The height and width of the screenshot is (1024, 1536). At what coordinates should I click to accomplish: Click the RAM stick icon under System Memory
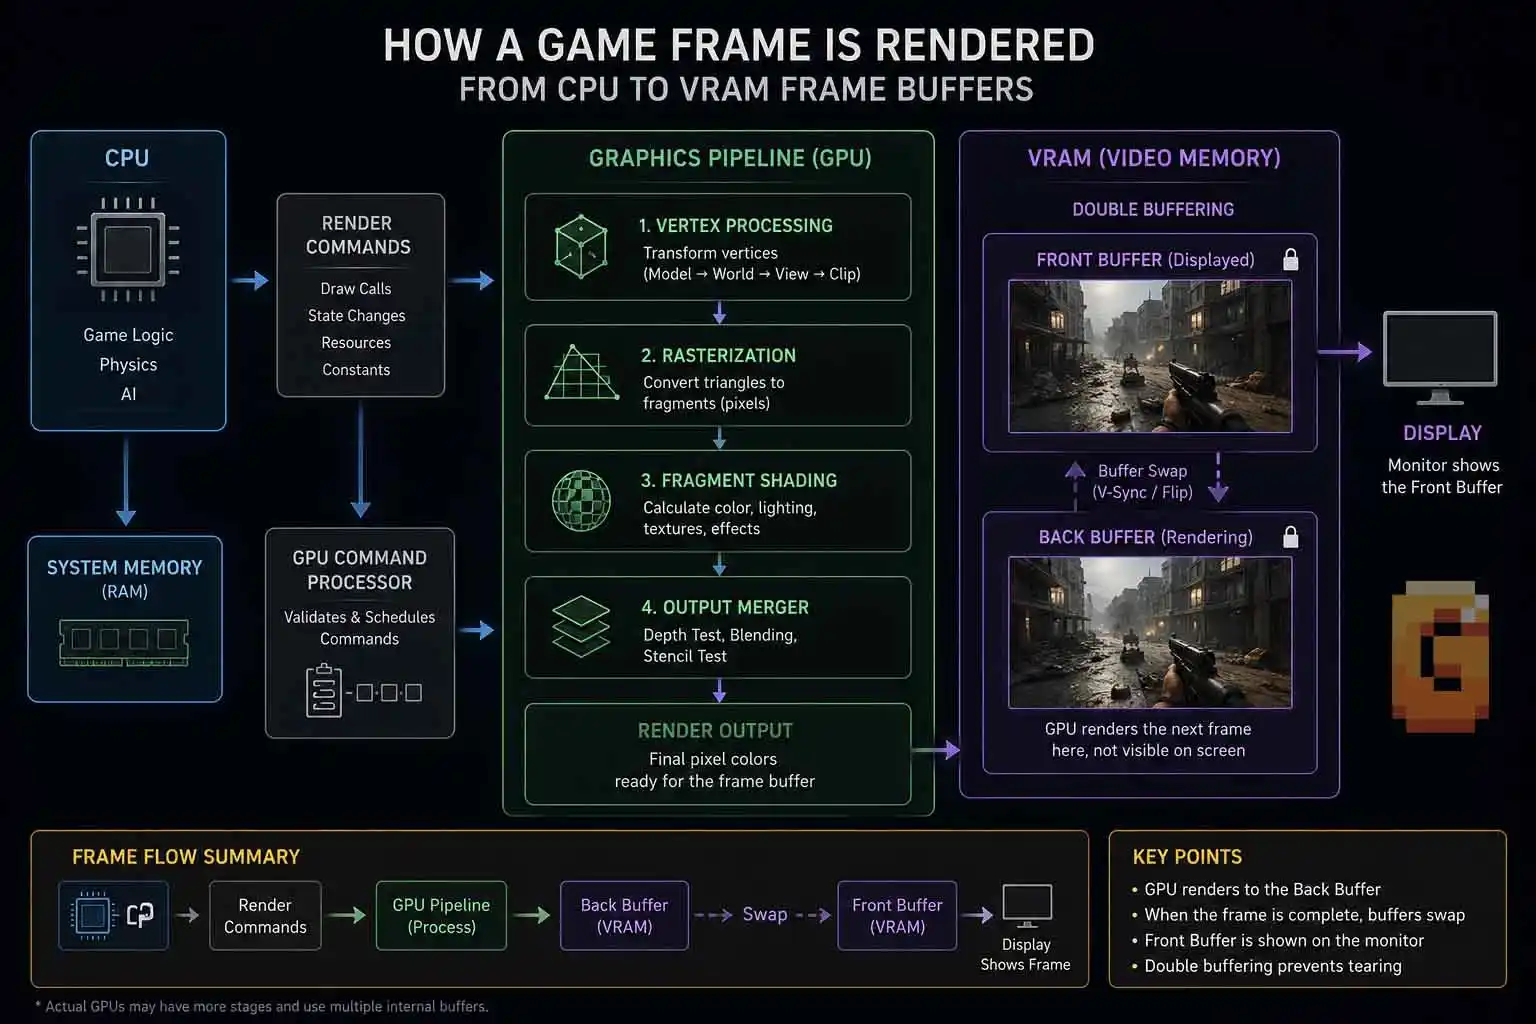(x=124, y=643)
